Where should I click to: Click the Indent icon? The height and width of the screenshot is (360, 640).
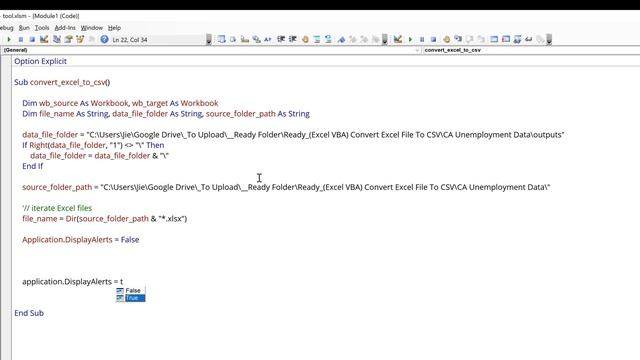coord(281,40)
